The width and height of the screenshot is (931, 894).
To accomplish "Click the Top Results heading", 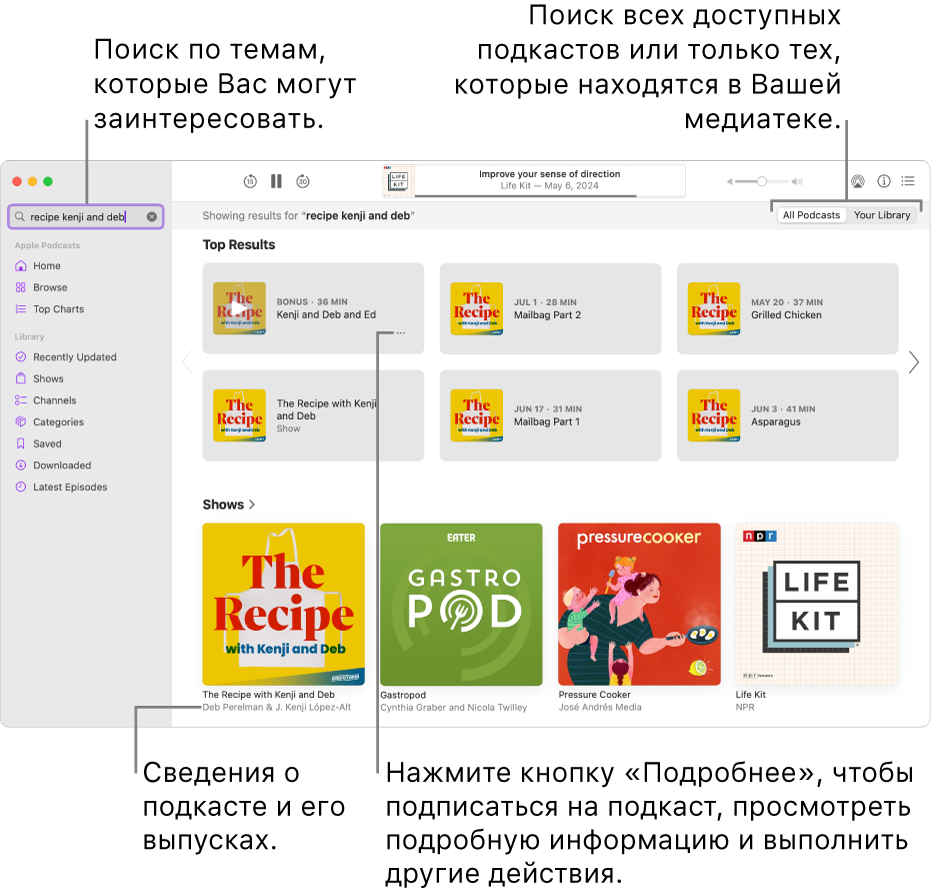I will tap(239, 245).
